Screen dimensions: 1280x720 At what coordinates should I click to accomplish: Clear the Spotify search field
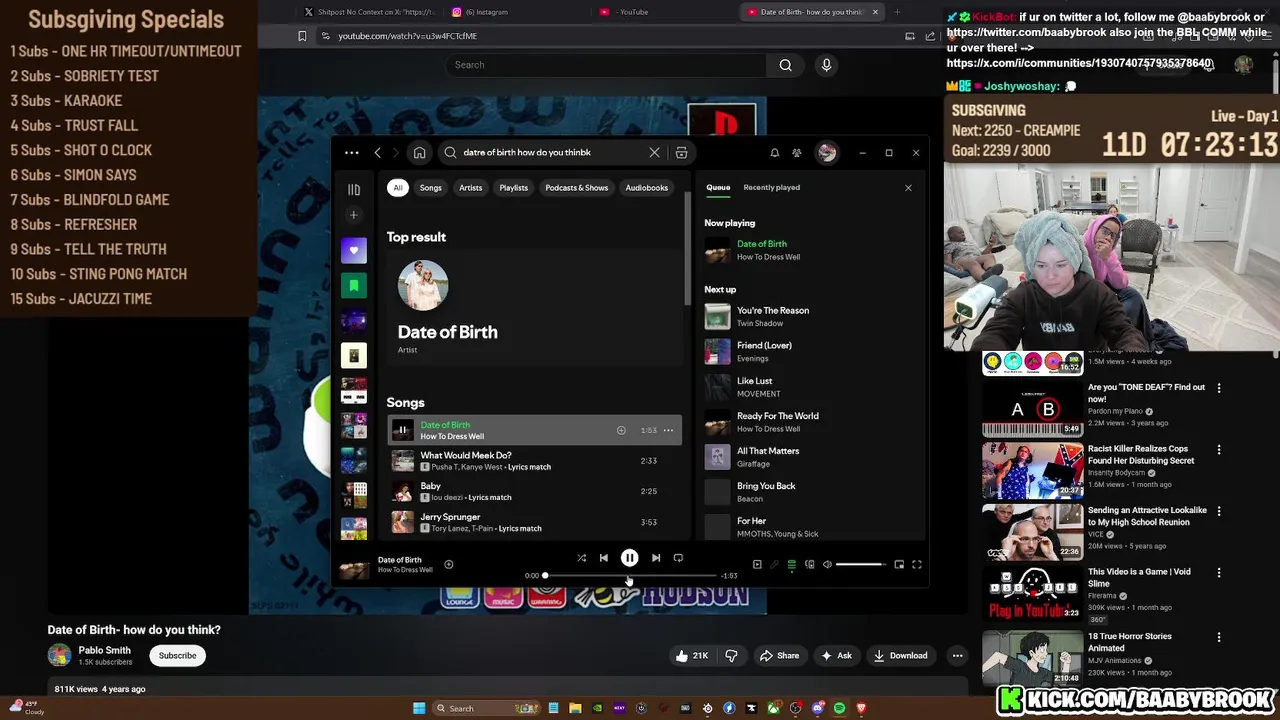click(x=654, y=153)
